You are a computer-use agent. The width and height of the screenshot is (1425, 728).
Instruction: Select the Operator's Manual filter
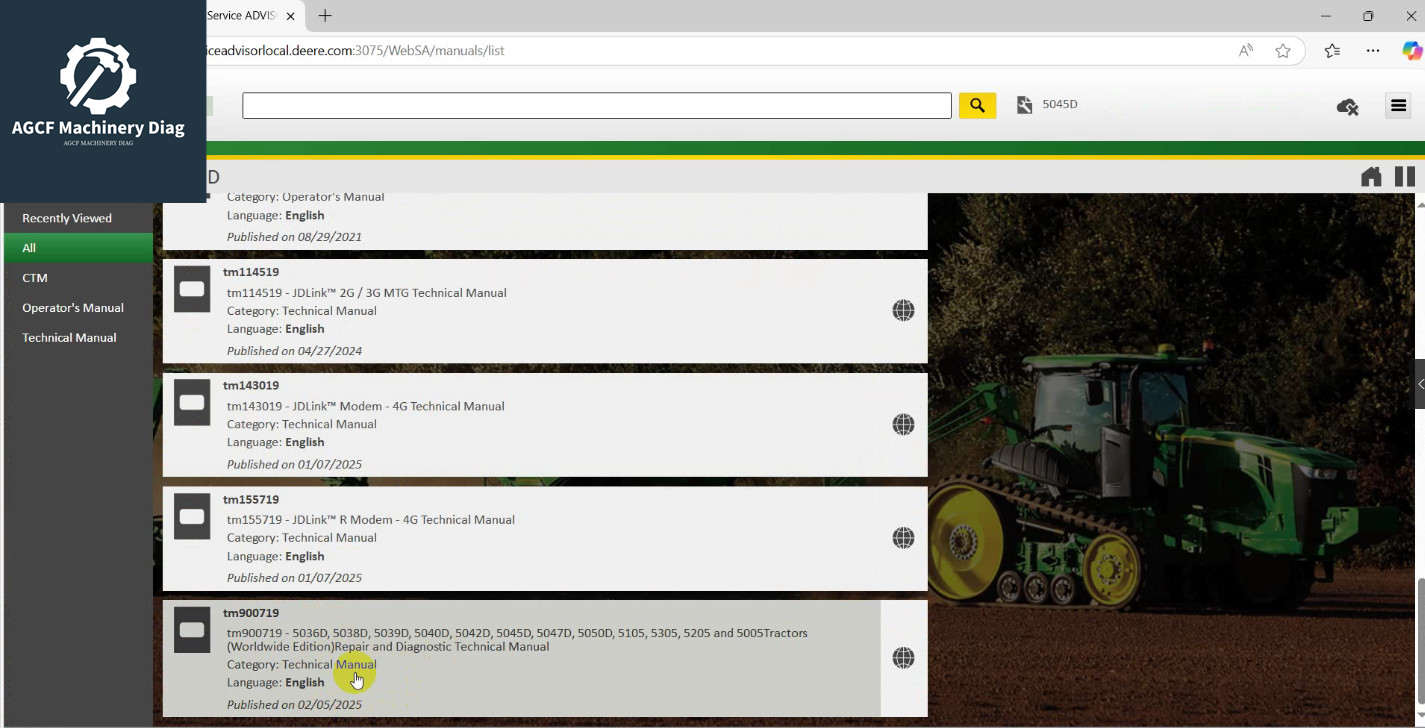tap(78, 308)
